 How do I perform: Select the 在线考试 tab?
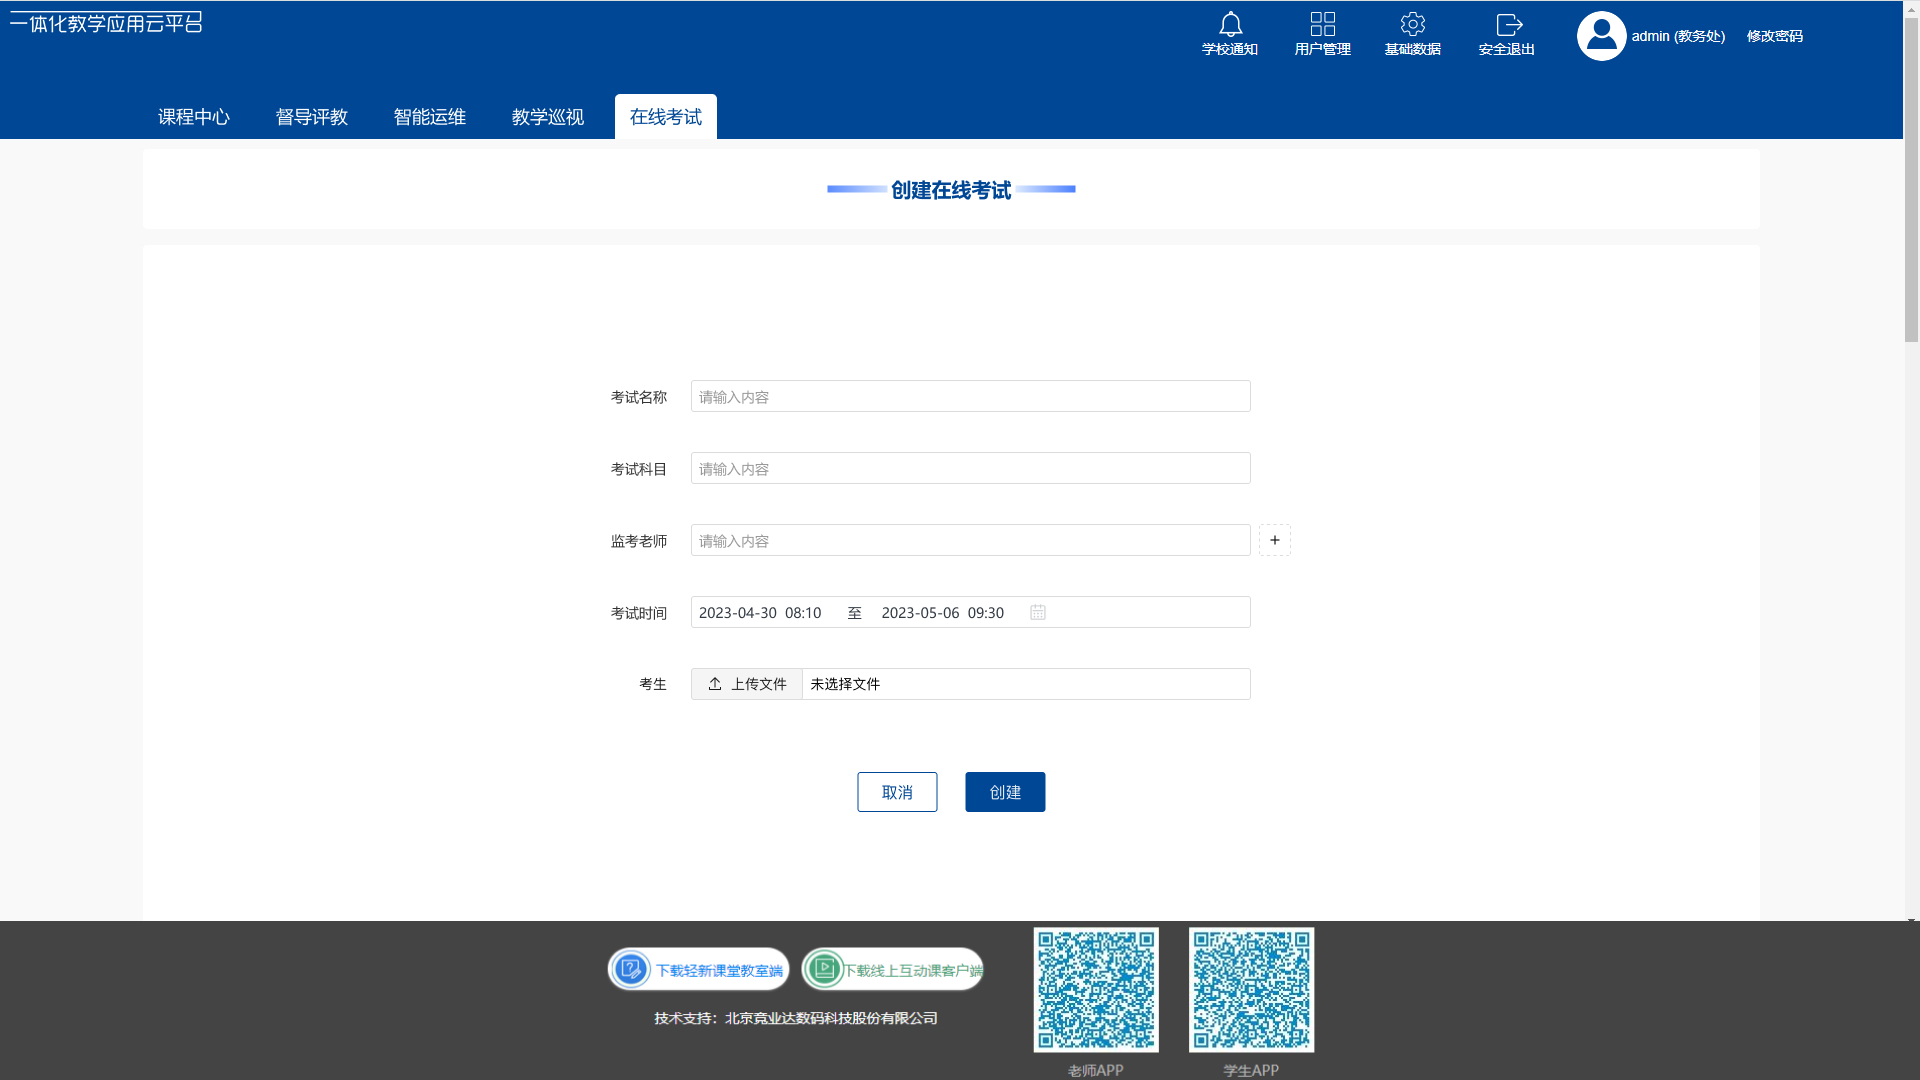tap(666, 117)
